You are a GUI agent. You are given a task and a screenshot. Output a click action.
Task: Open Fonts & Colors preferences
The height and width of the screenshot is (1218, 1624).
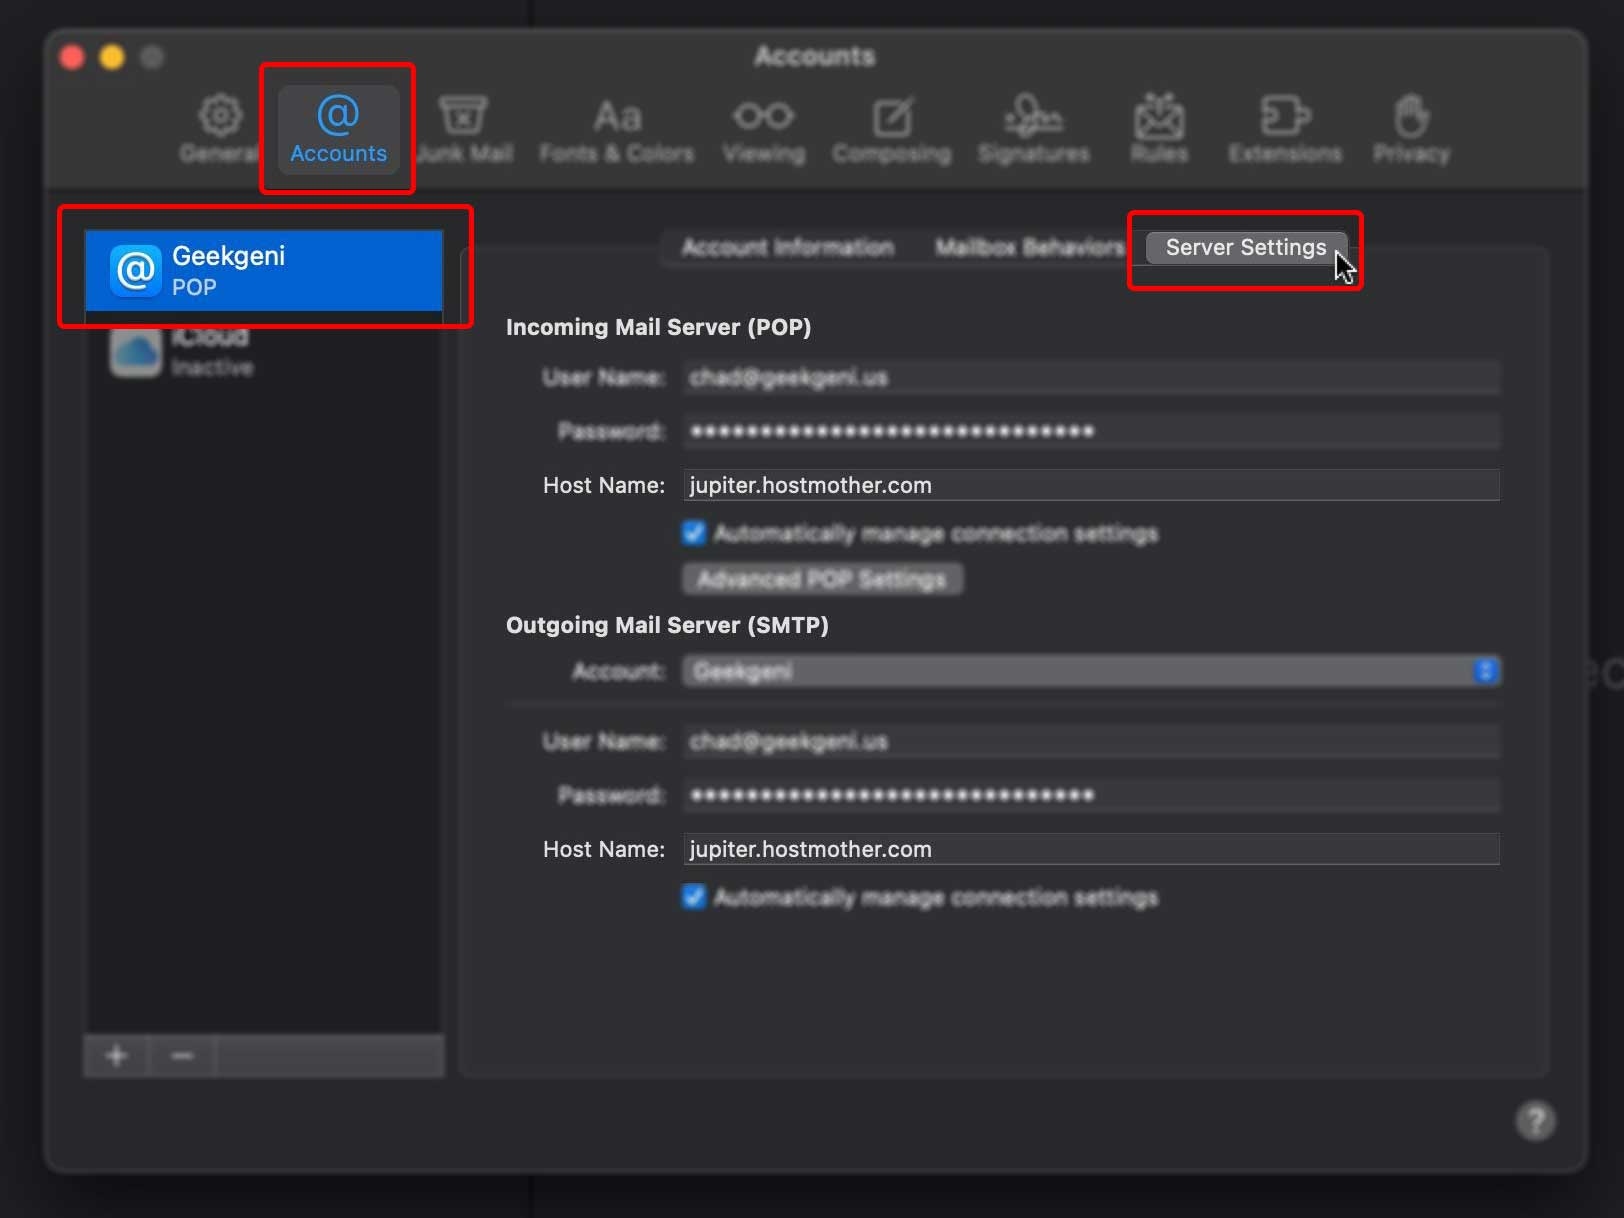click(617, 130)
